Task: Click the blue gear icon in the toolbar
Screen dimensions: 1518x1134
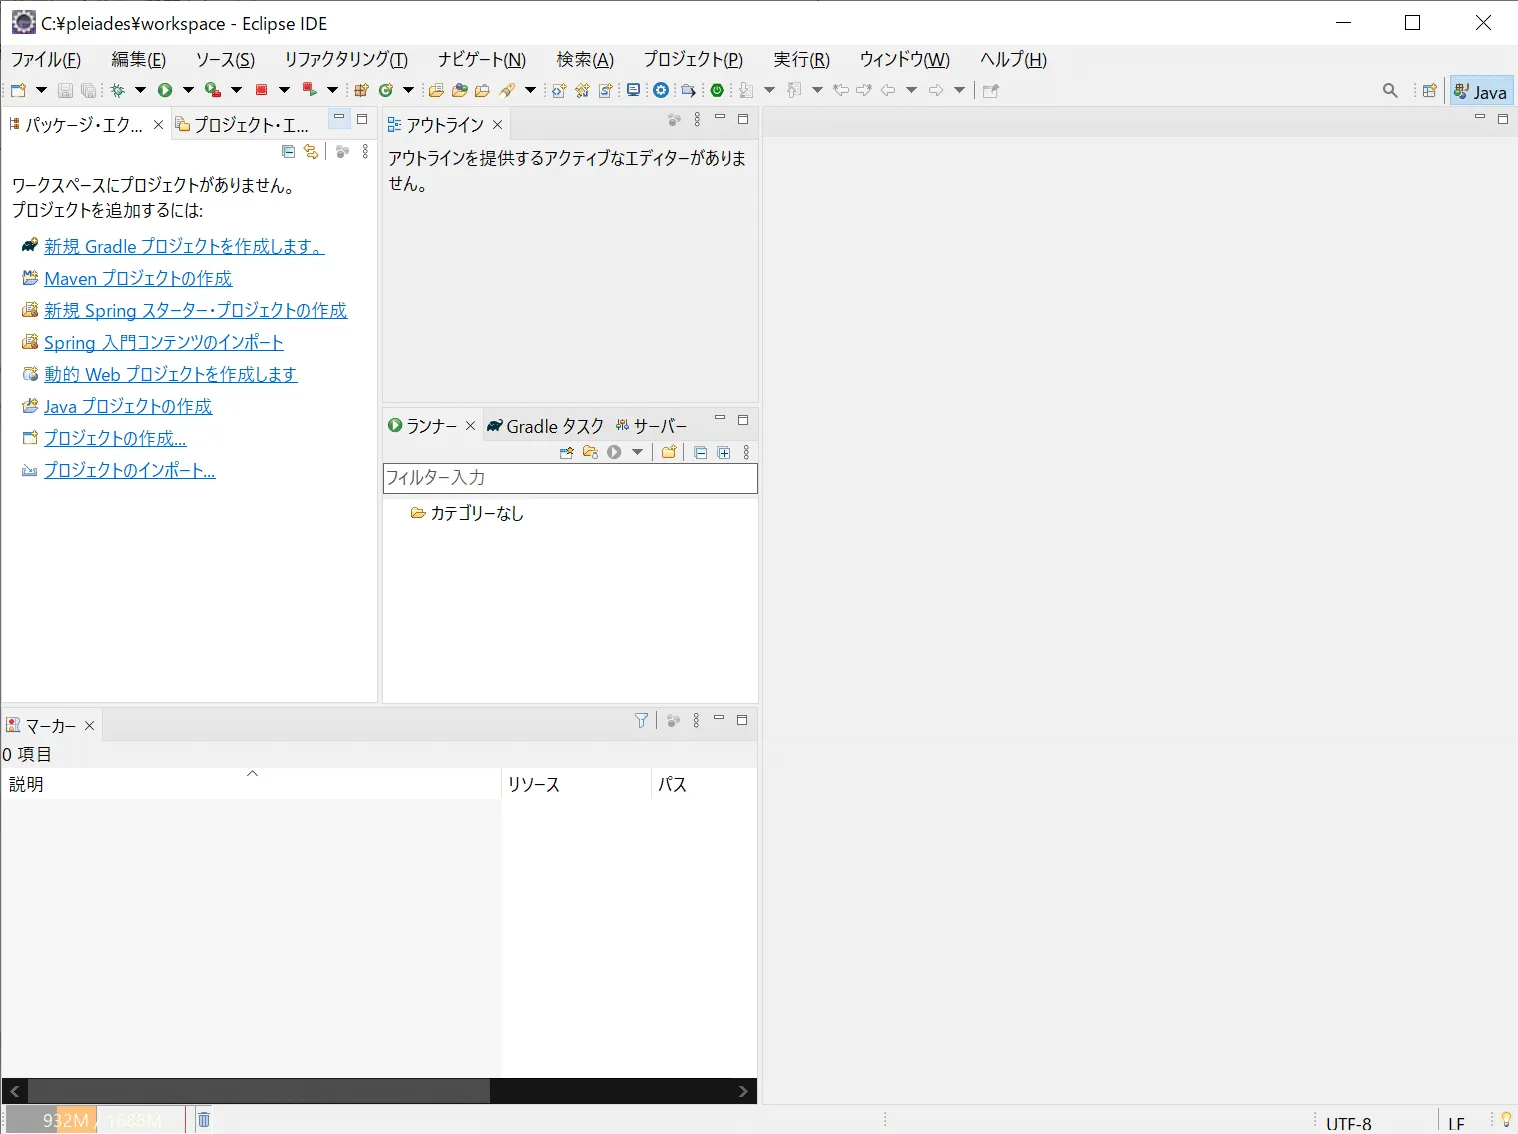Action: [x=661, y=90]
